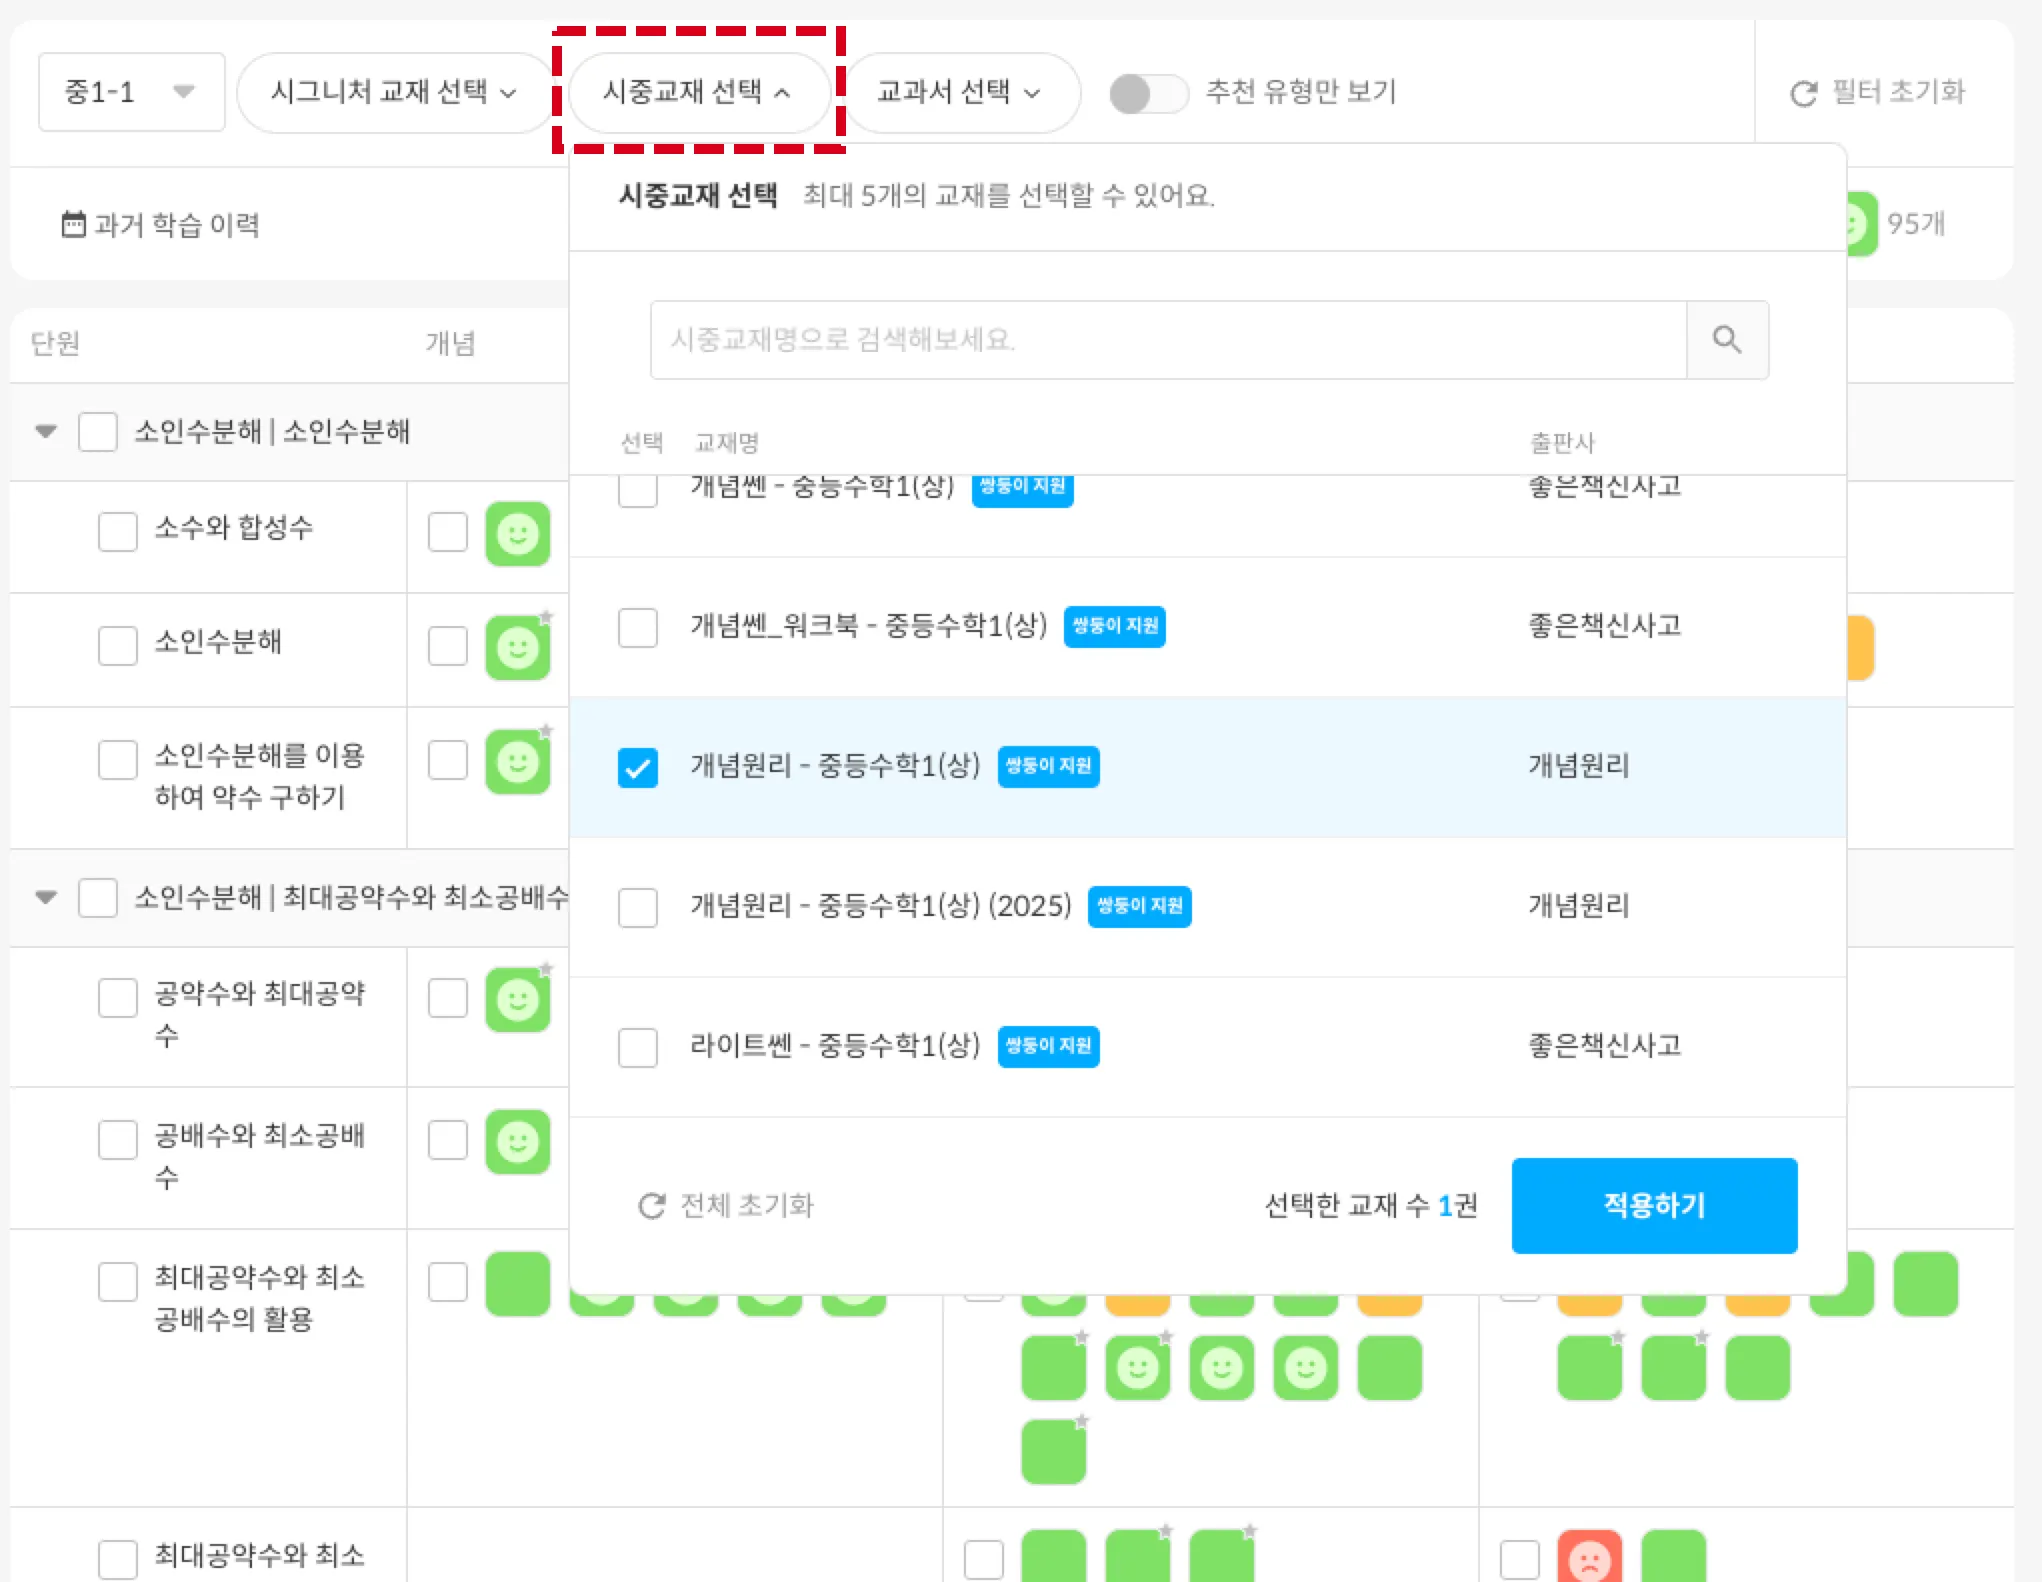
Task: Click the 과거 학습 이력 link
Action: click(176, 225)
